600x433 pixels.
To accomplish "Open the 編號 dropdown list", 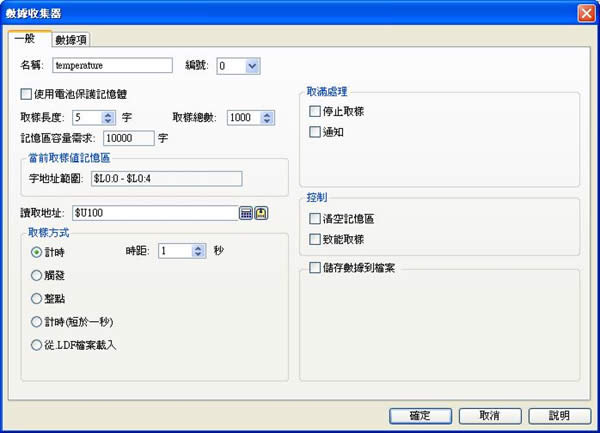I will [x=251, y=66].
